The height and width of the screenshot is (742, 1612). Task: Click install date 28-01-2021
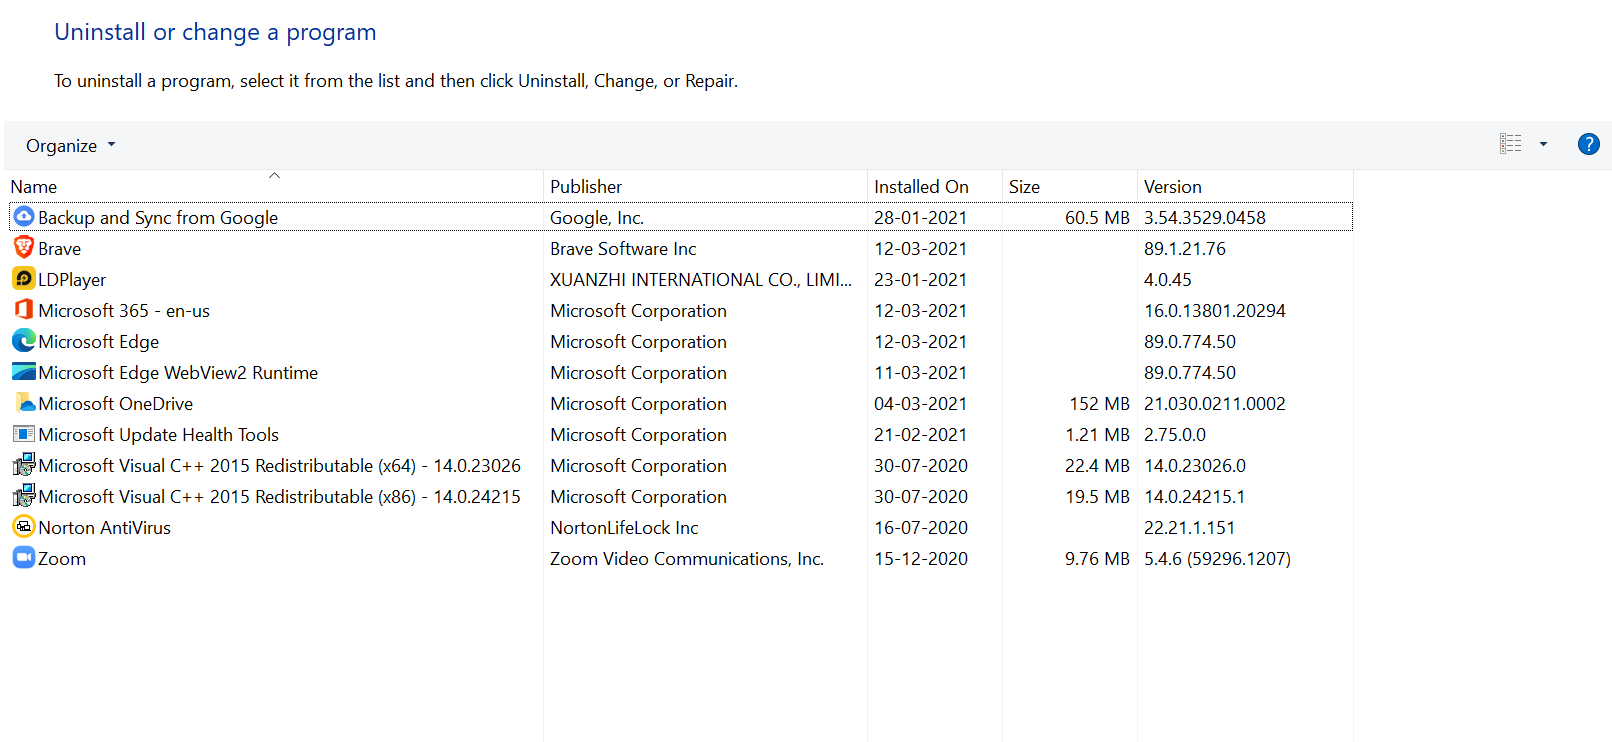tap(921, 218)
